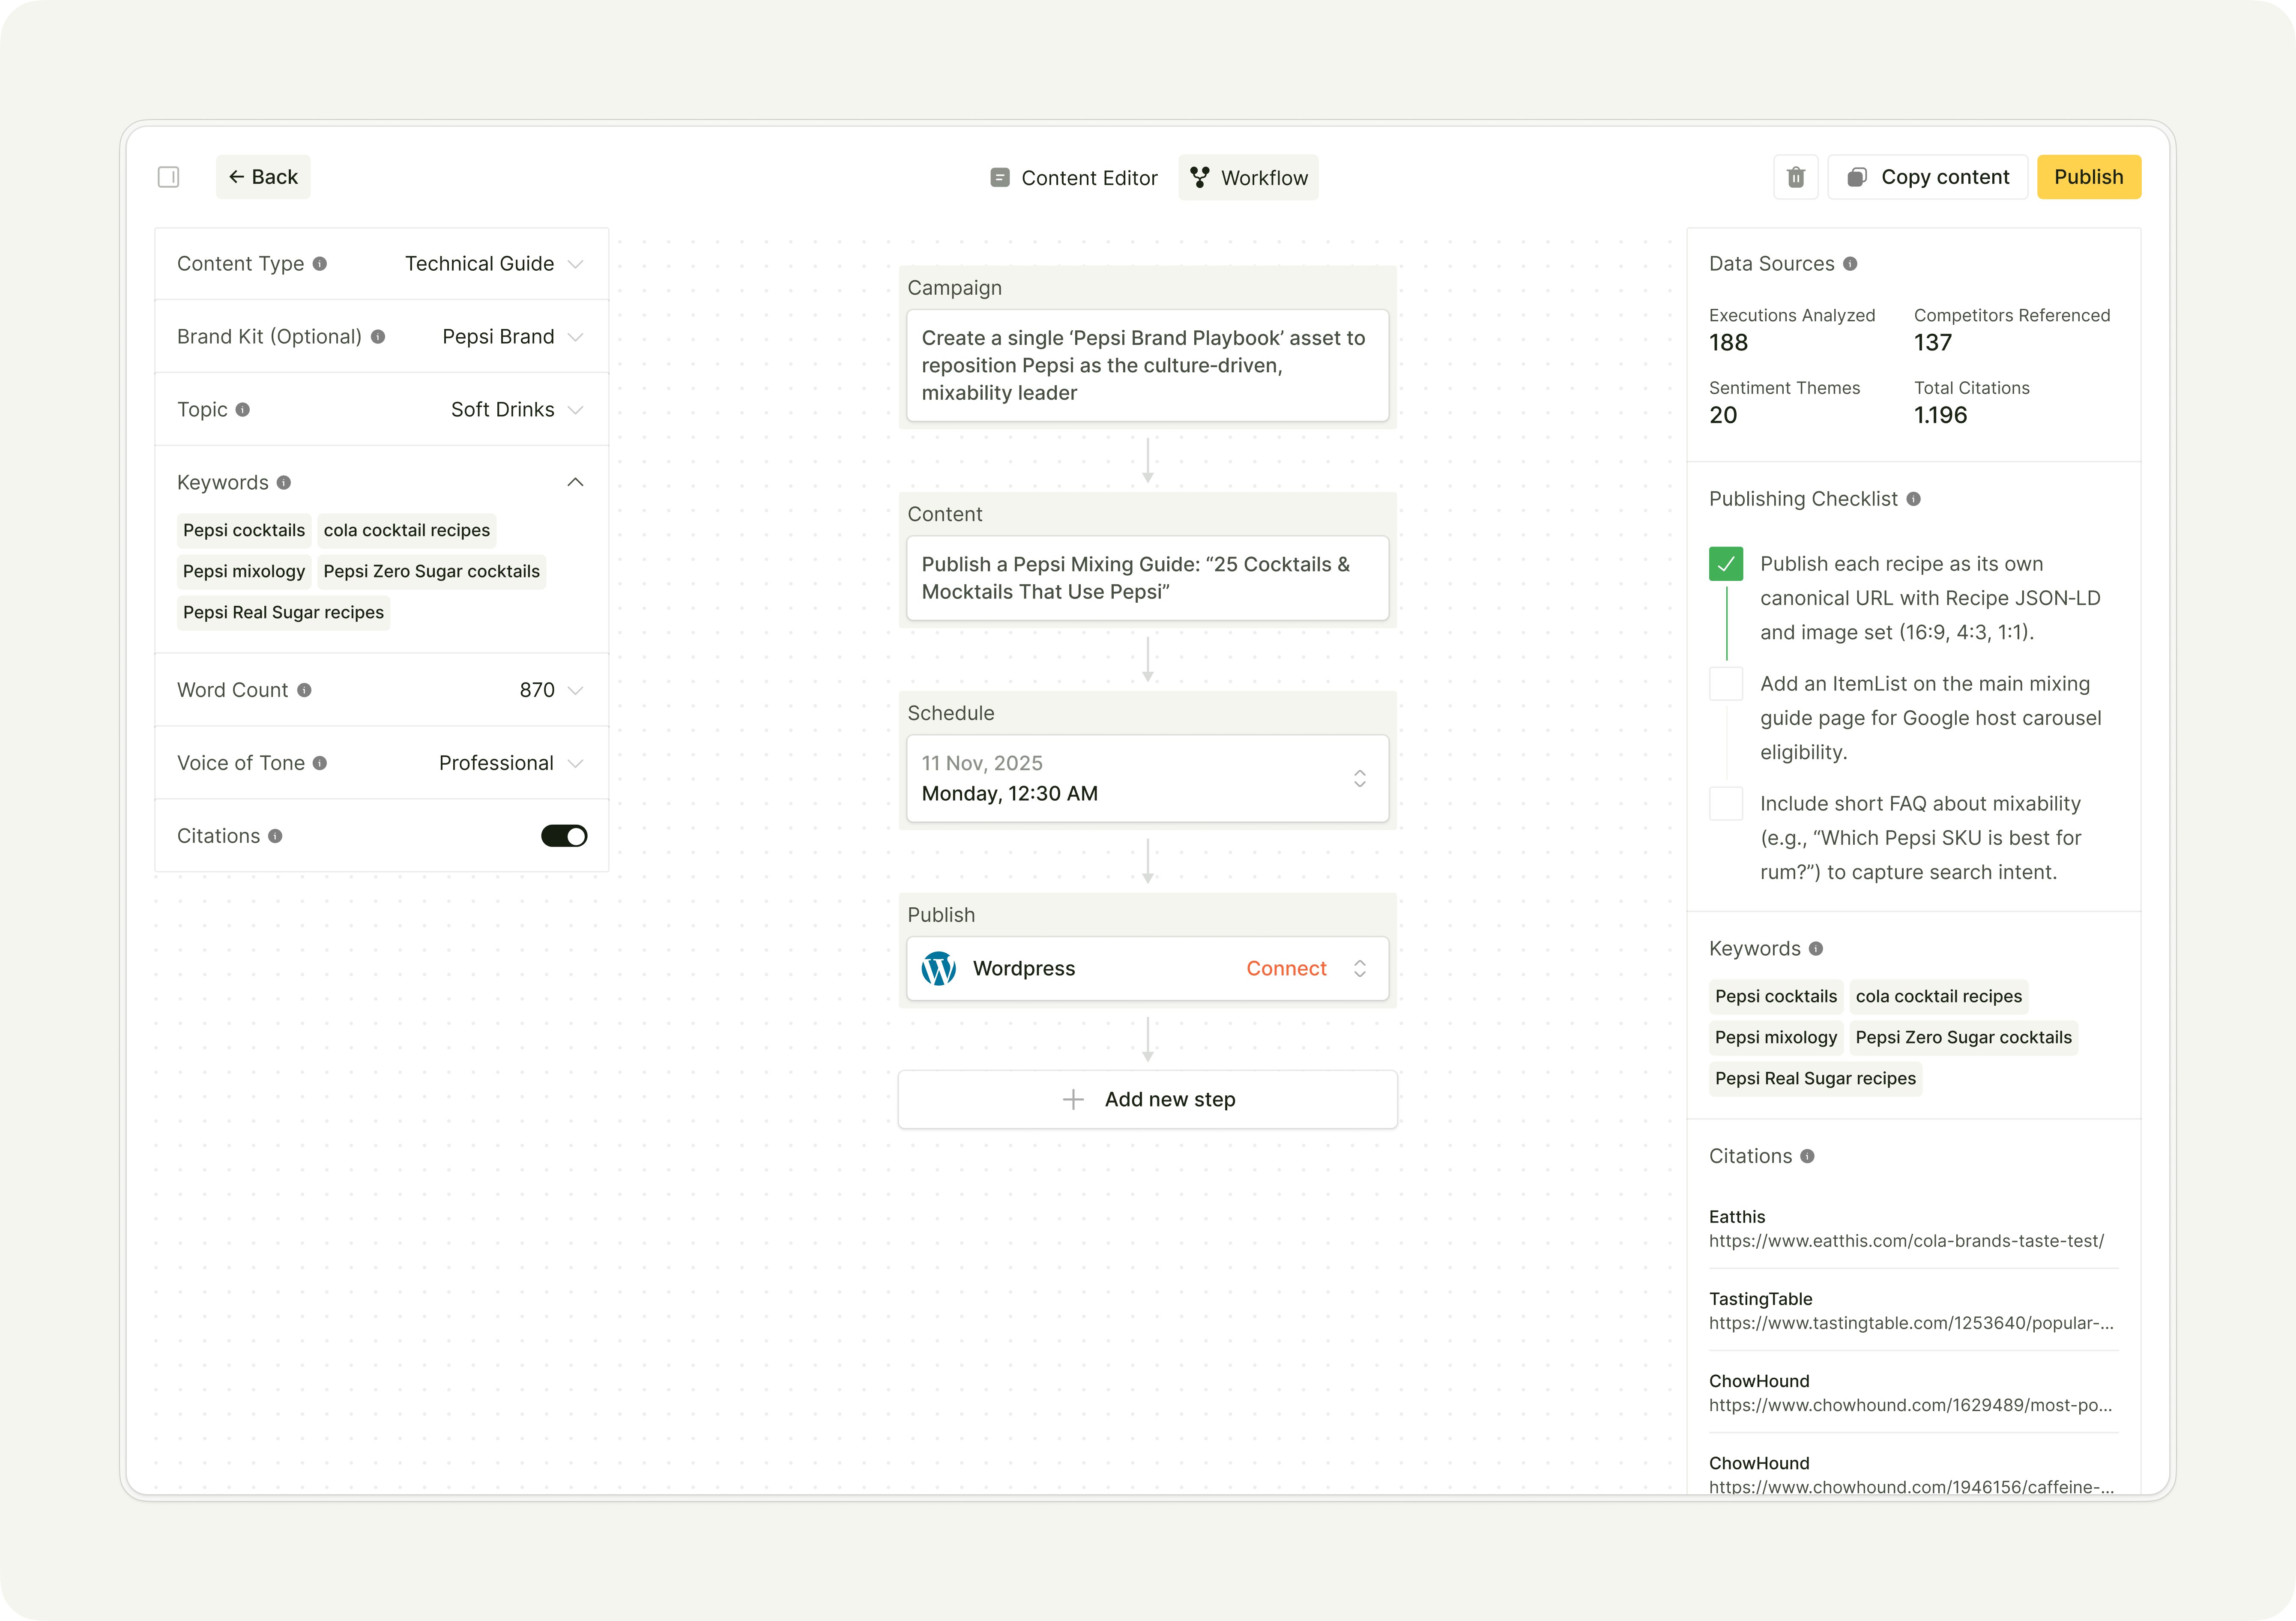Screen dimensions: 2296x1621
Task: Check the short FAQ about mixability checkbox
Action: (x=1726, y=804)
